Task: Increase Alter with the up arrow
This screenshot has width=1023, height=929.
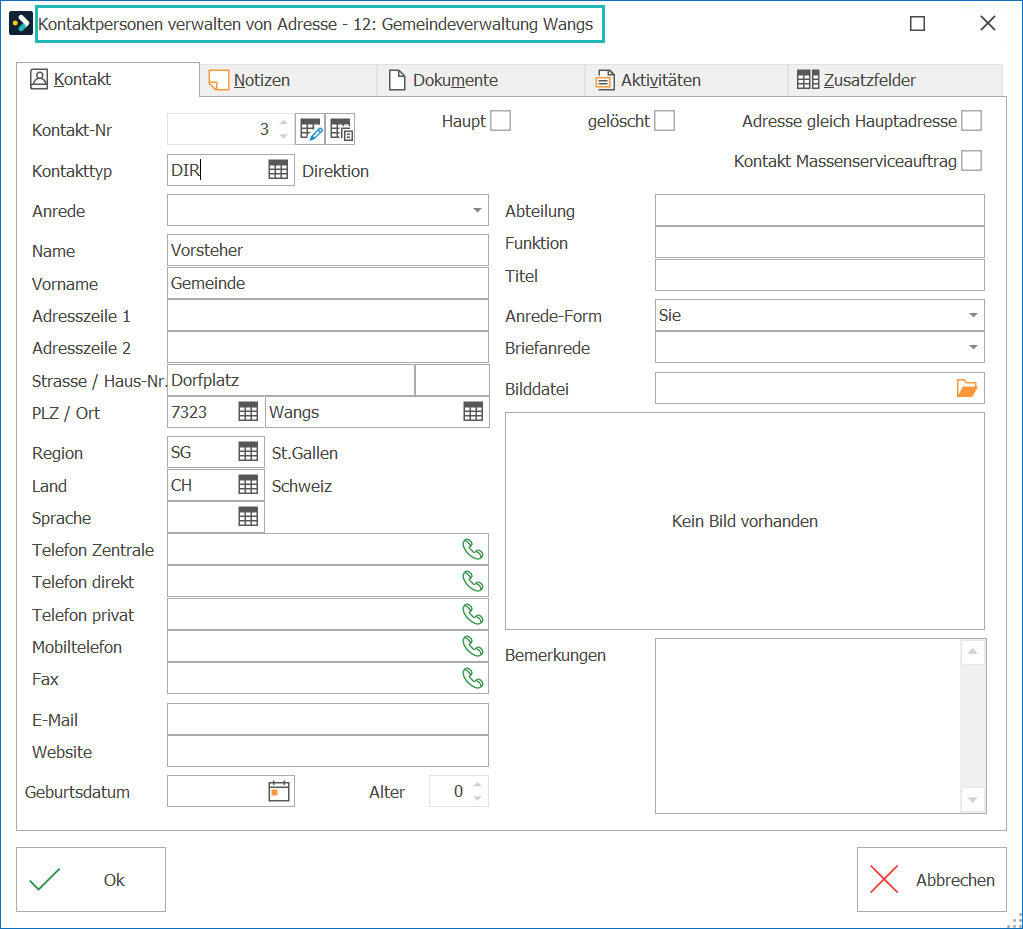Action: click(x=478, y=784)
